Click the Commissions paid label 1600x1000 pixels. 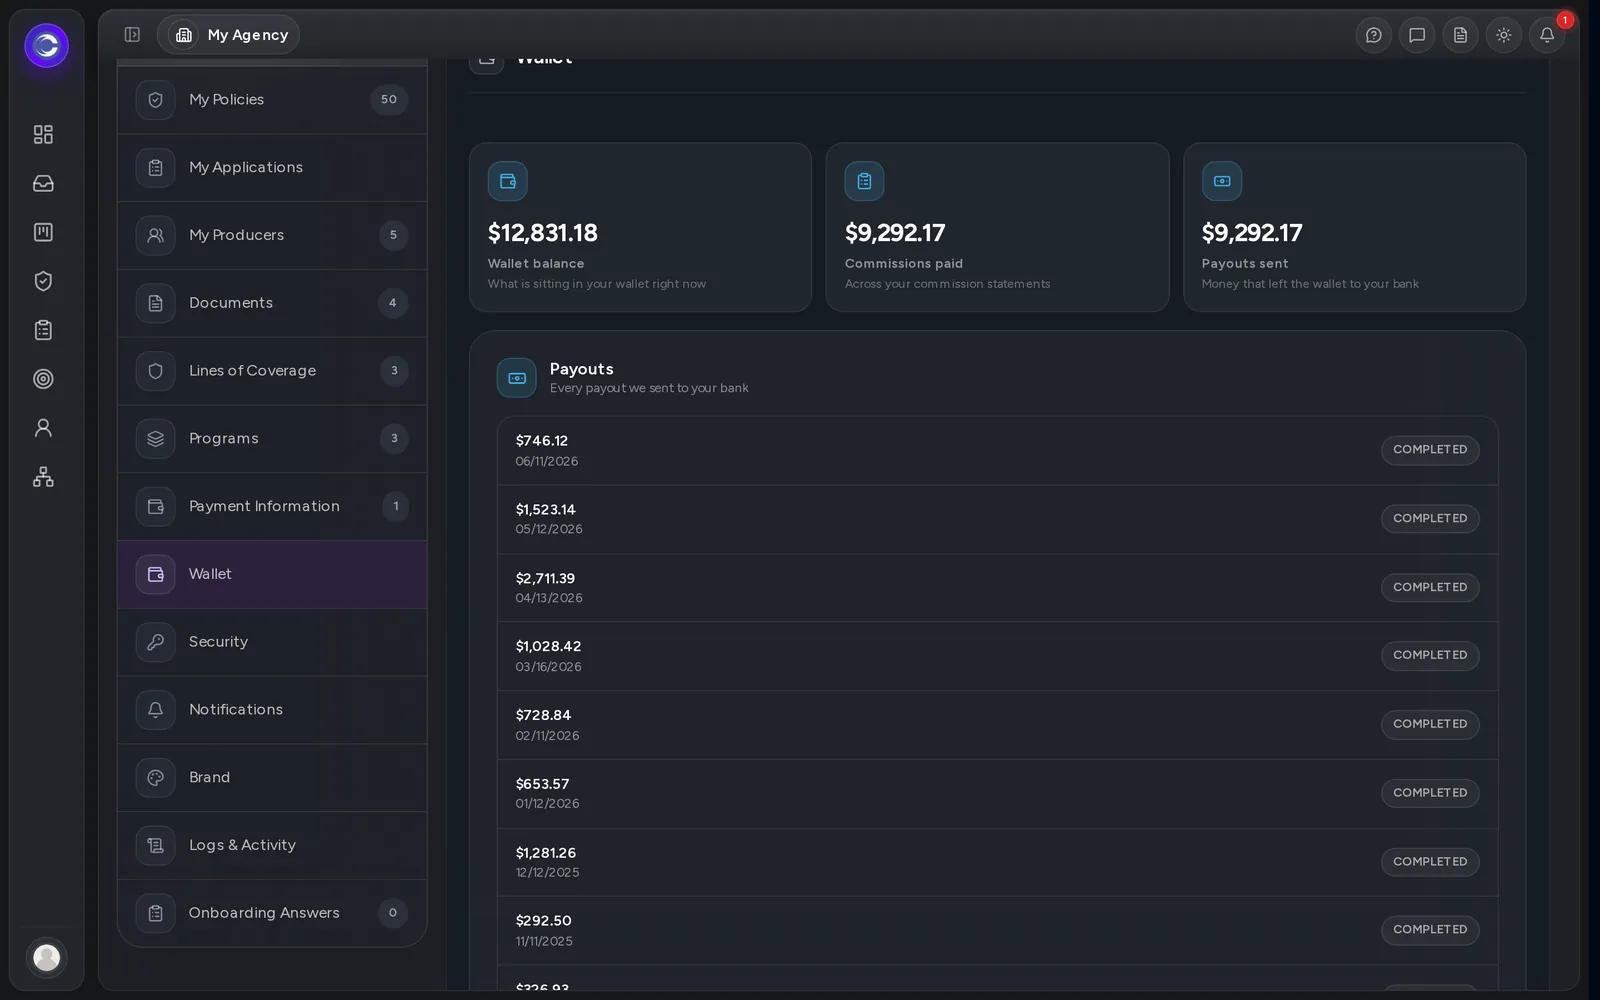click(904, 264)
